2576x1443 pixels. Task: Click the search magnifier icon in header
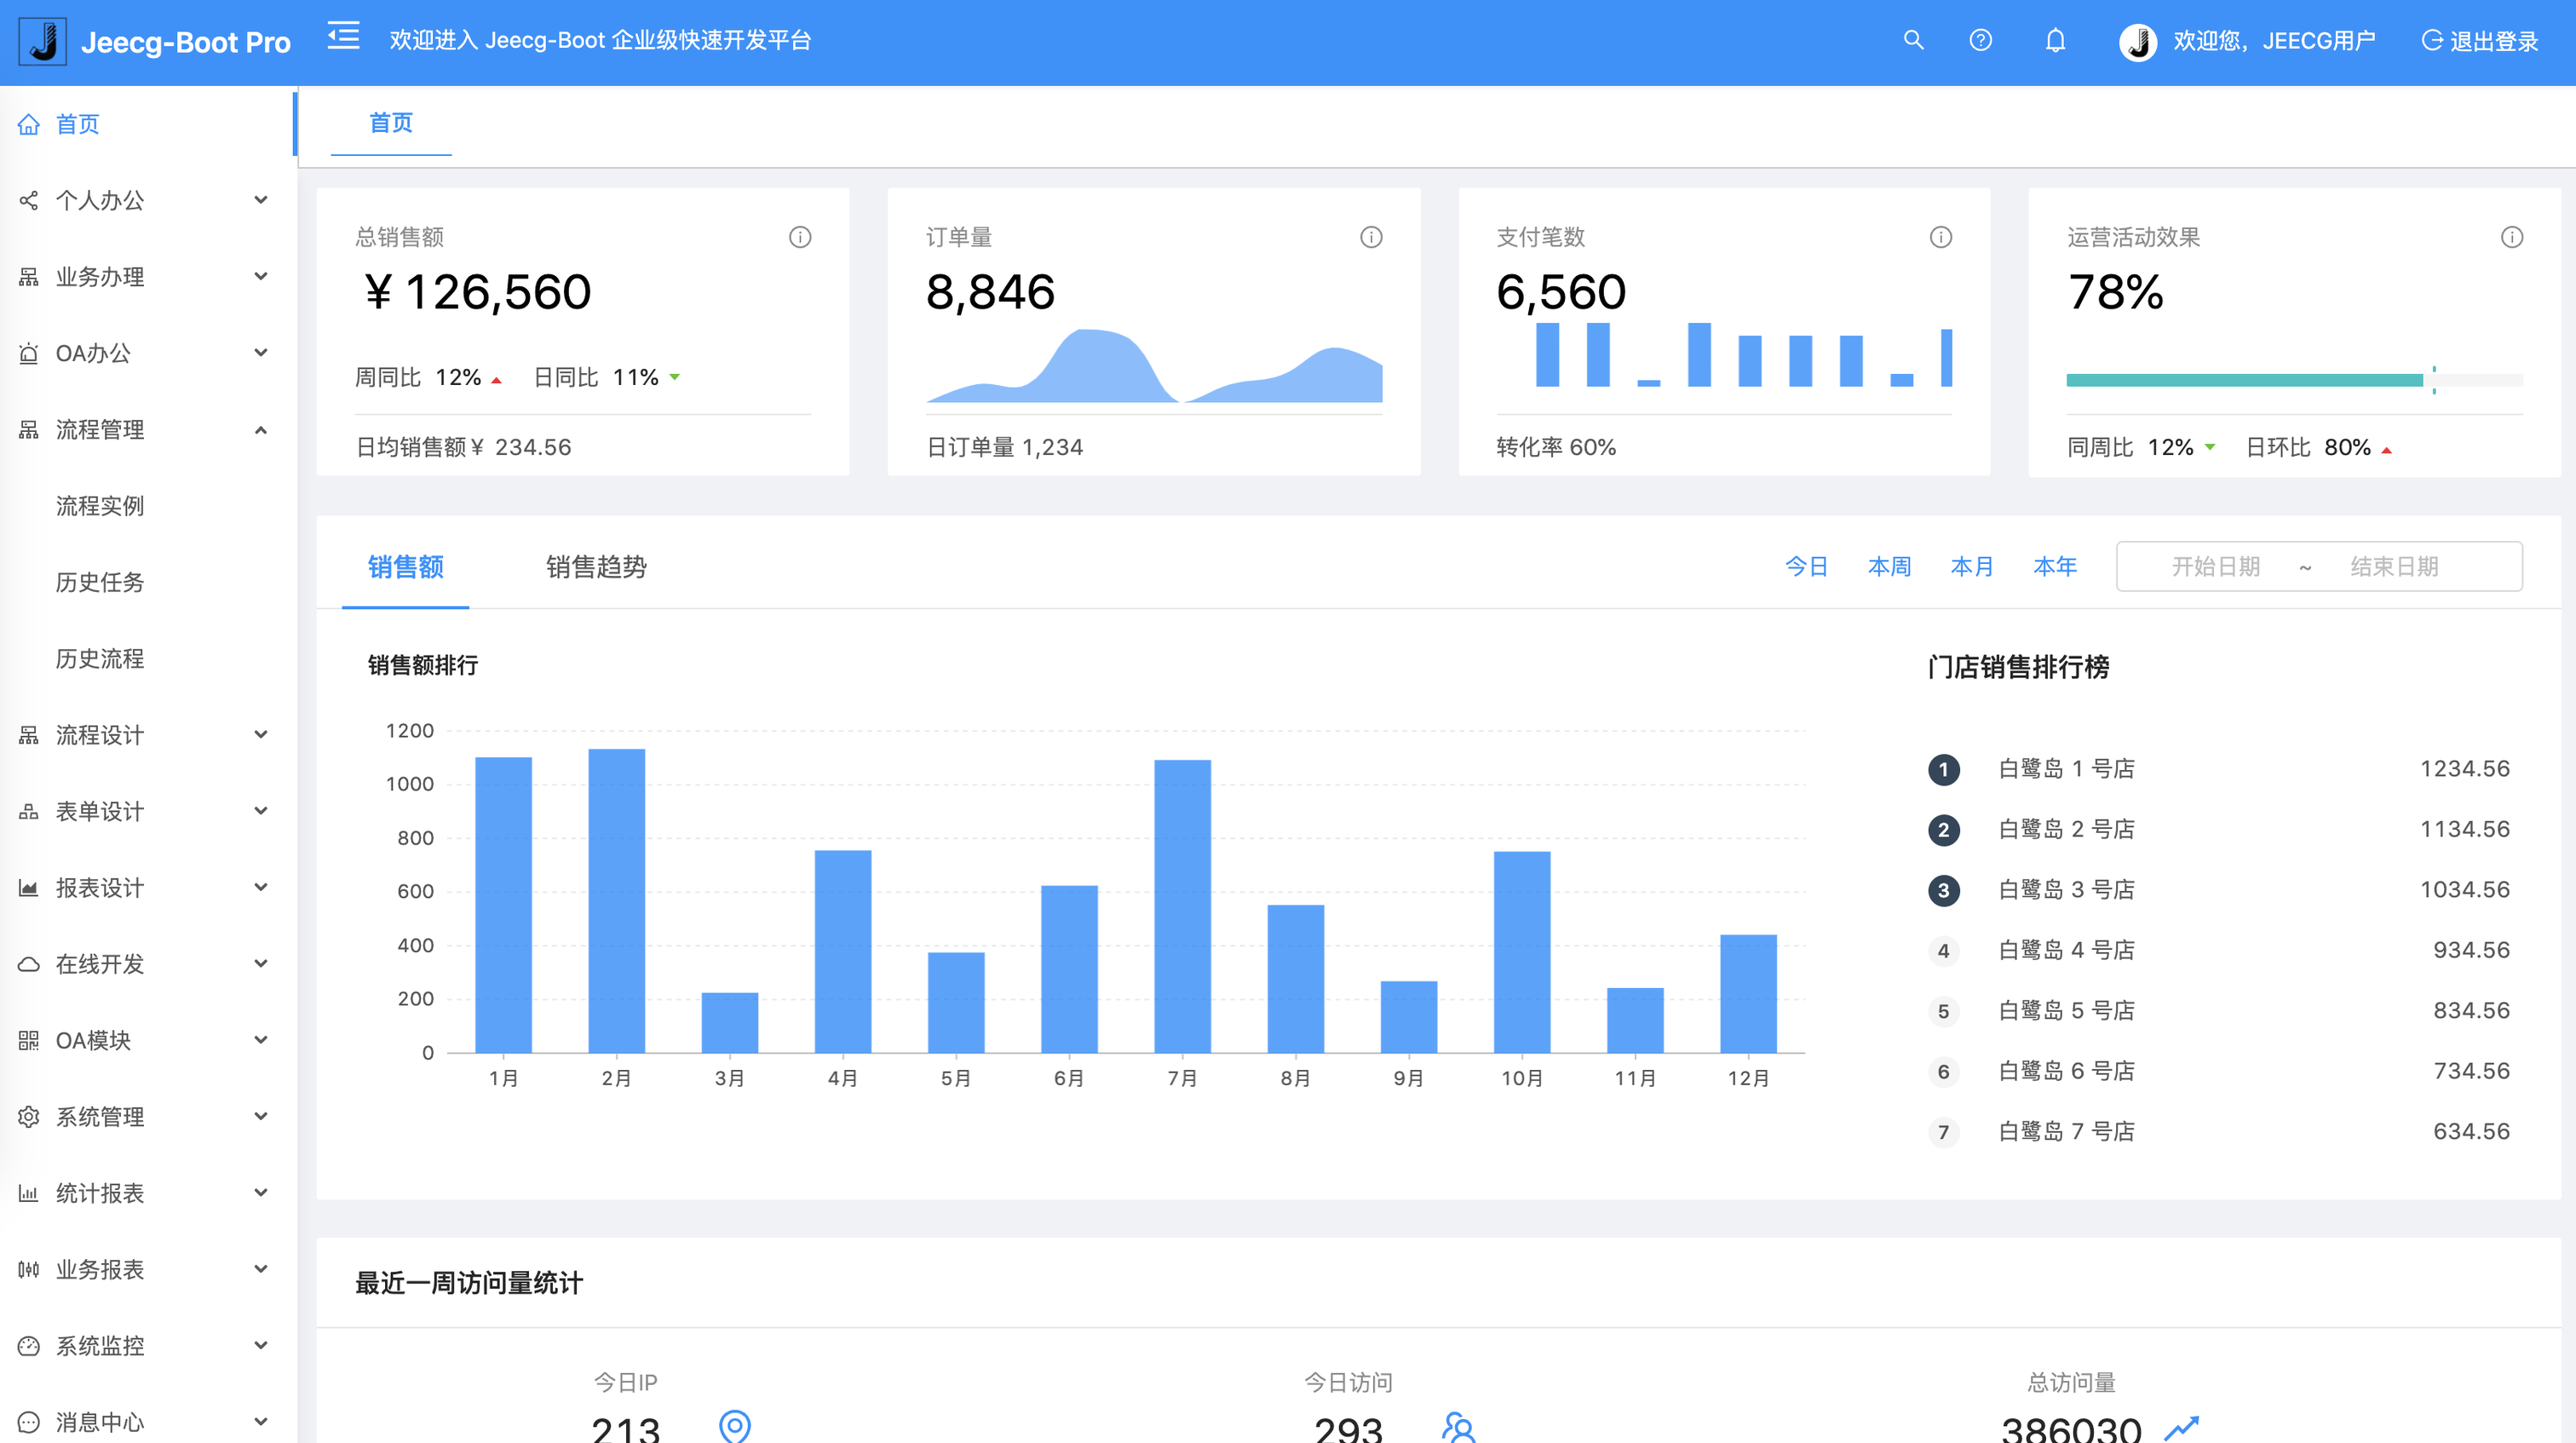click(x=1913, y=40)
